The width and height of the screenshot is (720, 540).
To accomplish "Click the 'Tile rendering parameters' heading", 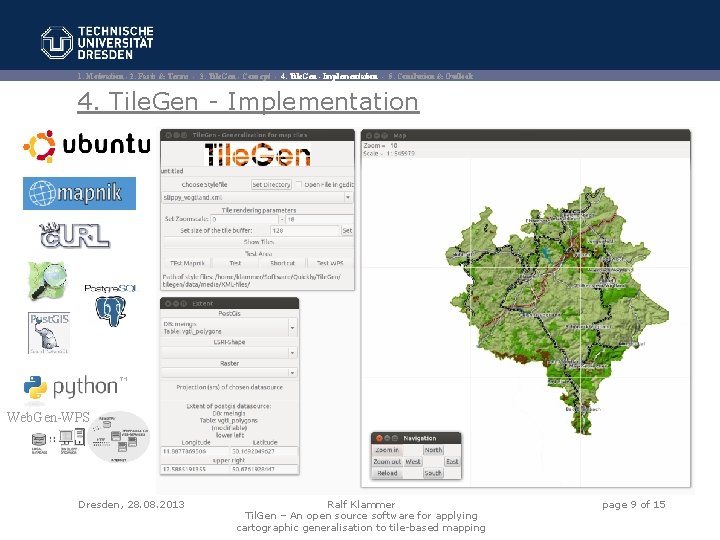I will click(x=259, y=210).
